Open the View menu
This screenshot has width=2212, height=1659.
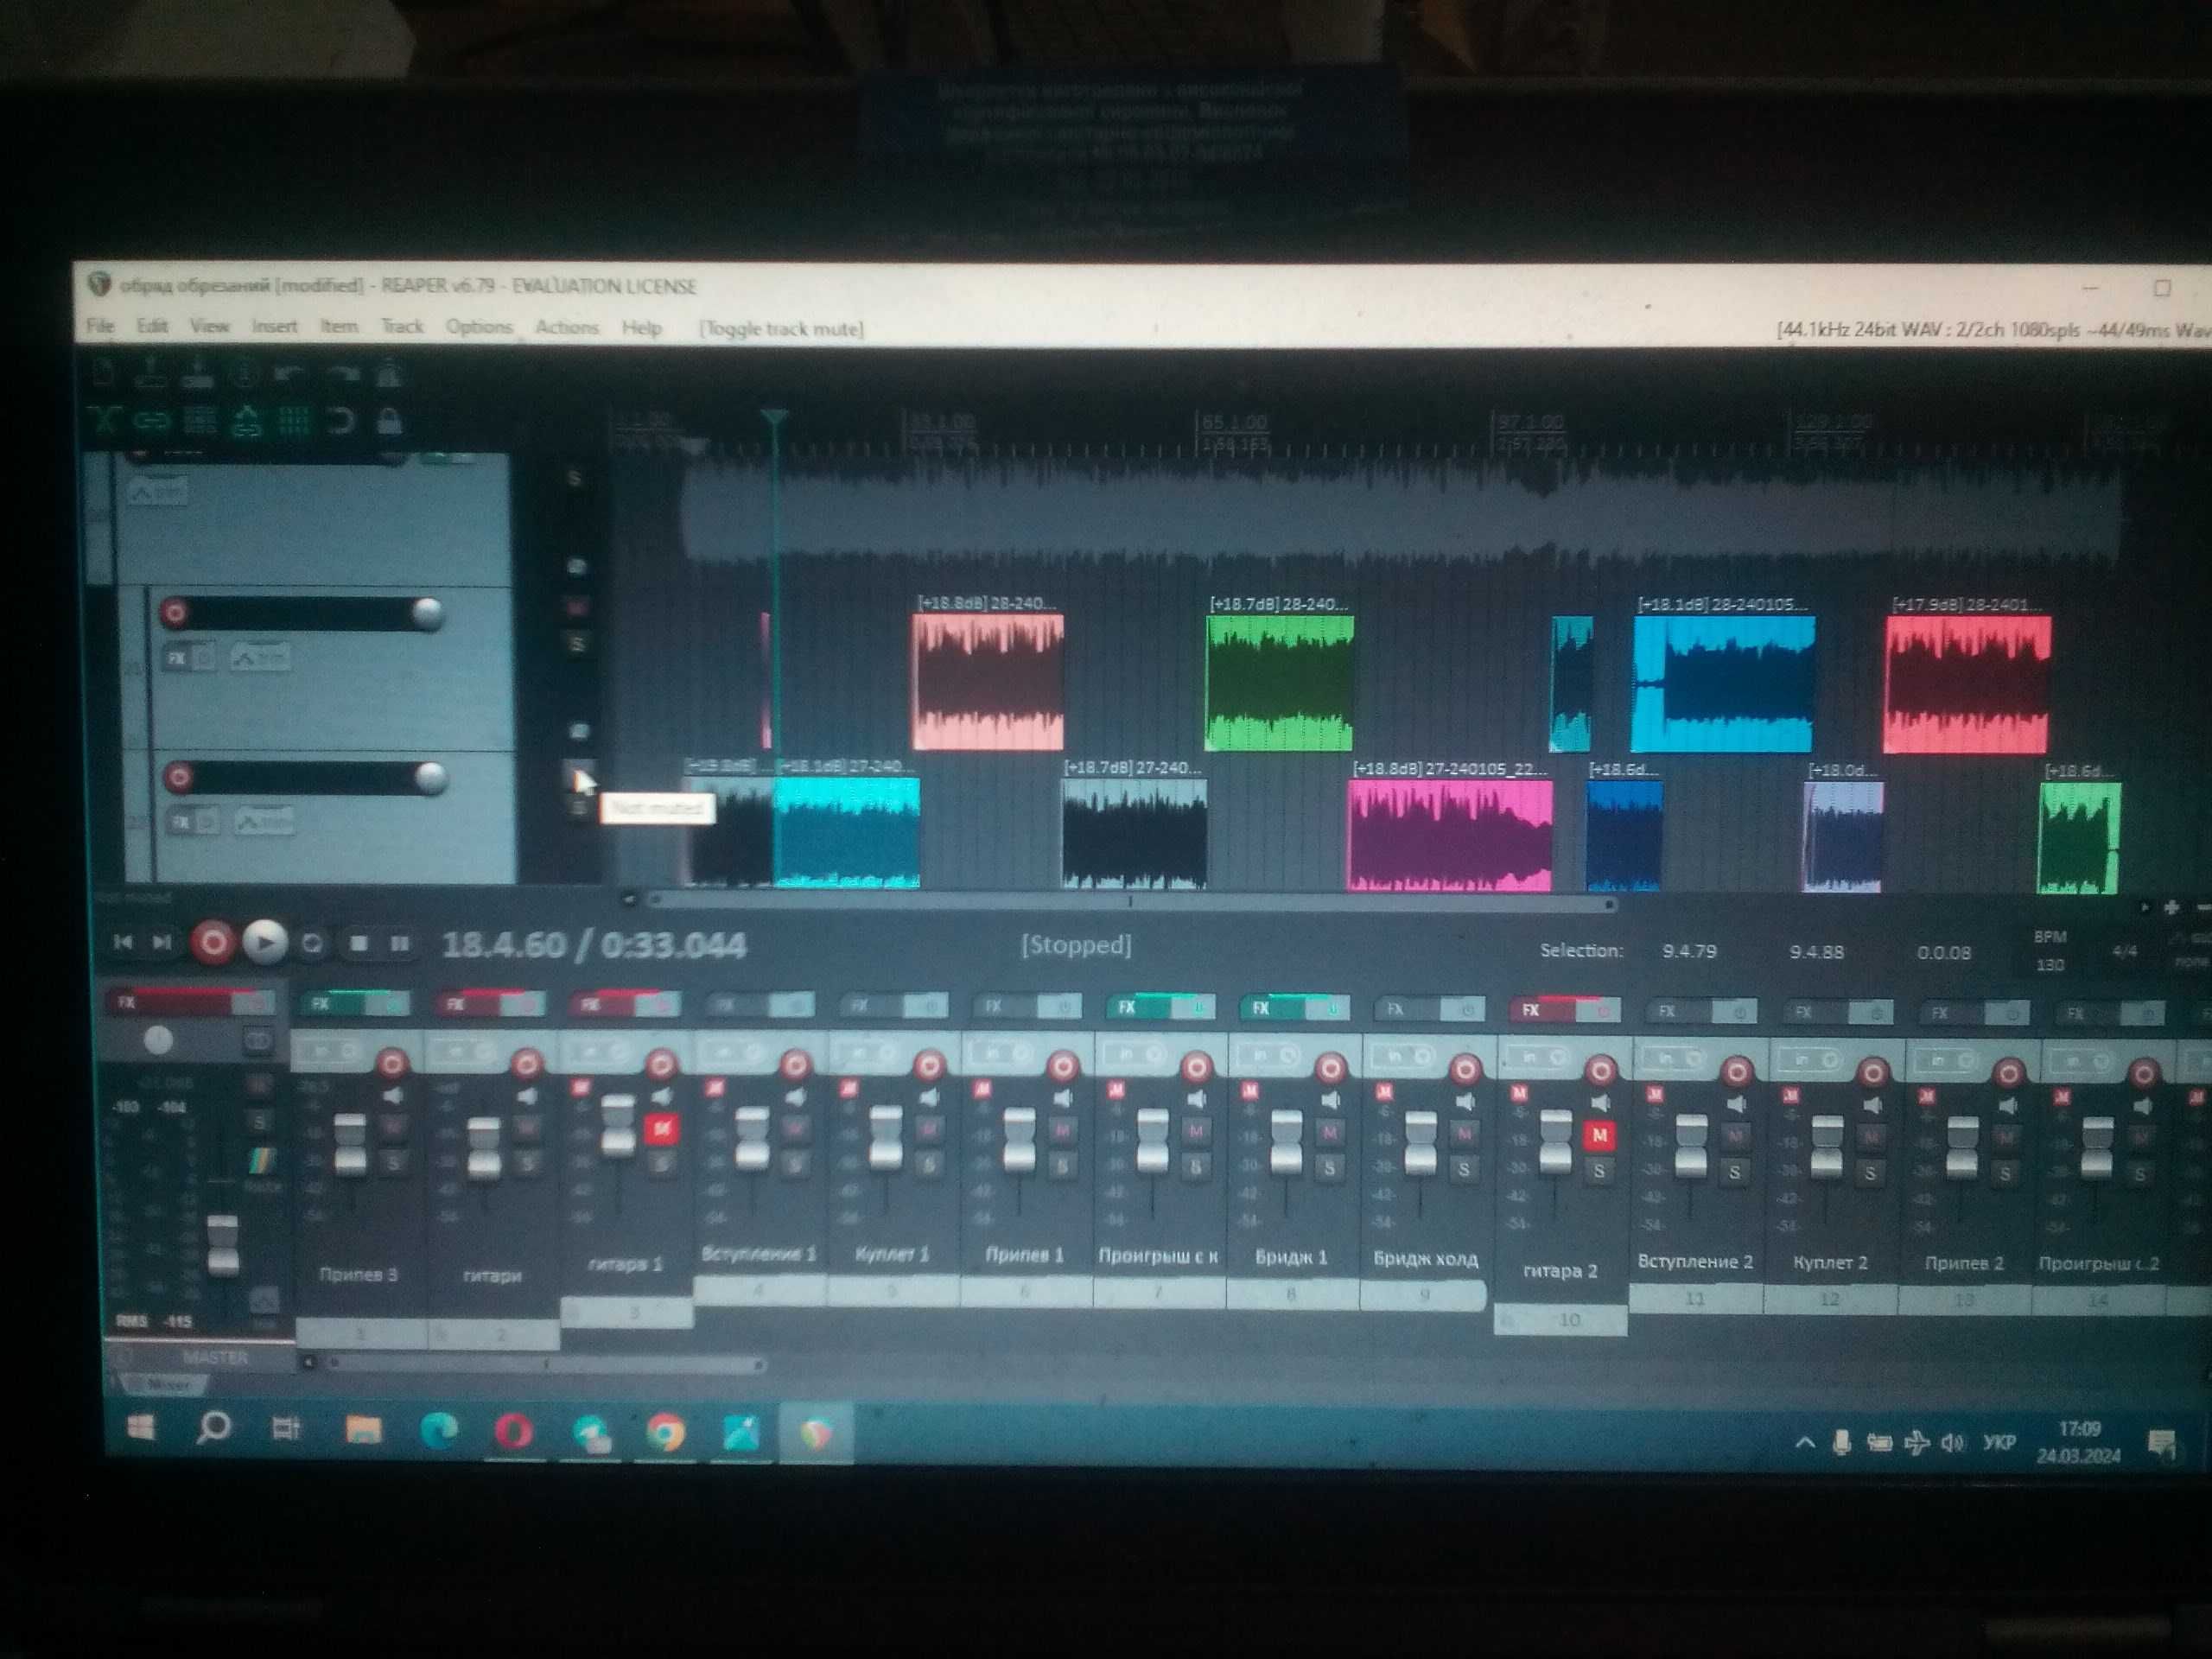pos(210,326)
